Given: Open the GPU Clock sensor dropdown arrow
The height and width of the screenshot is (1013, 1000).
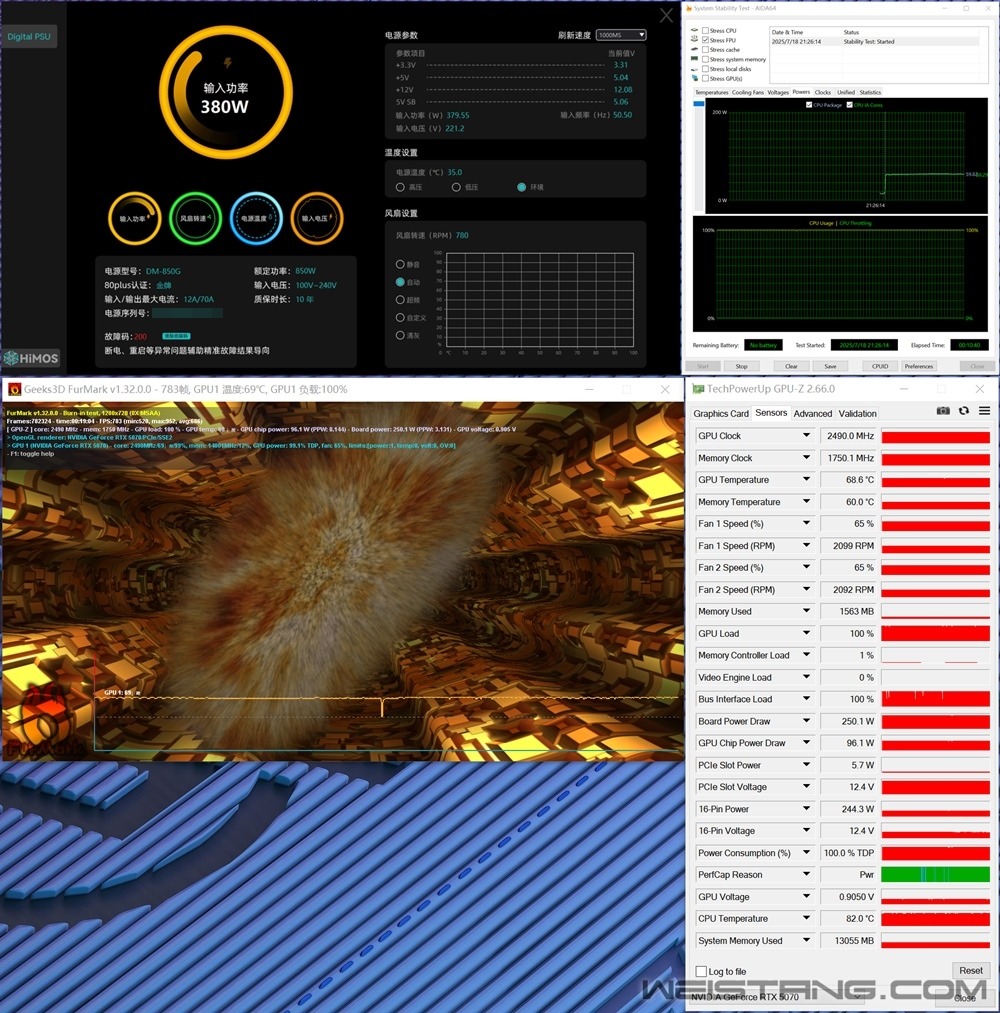Looking at the screenshot, I should pyautogui.click(x=806, y=435).
